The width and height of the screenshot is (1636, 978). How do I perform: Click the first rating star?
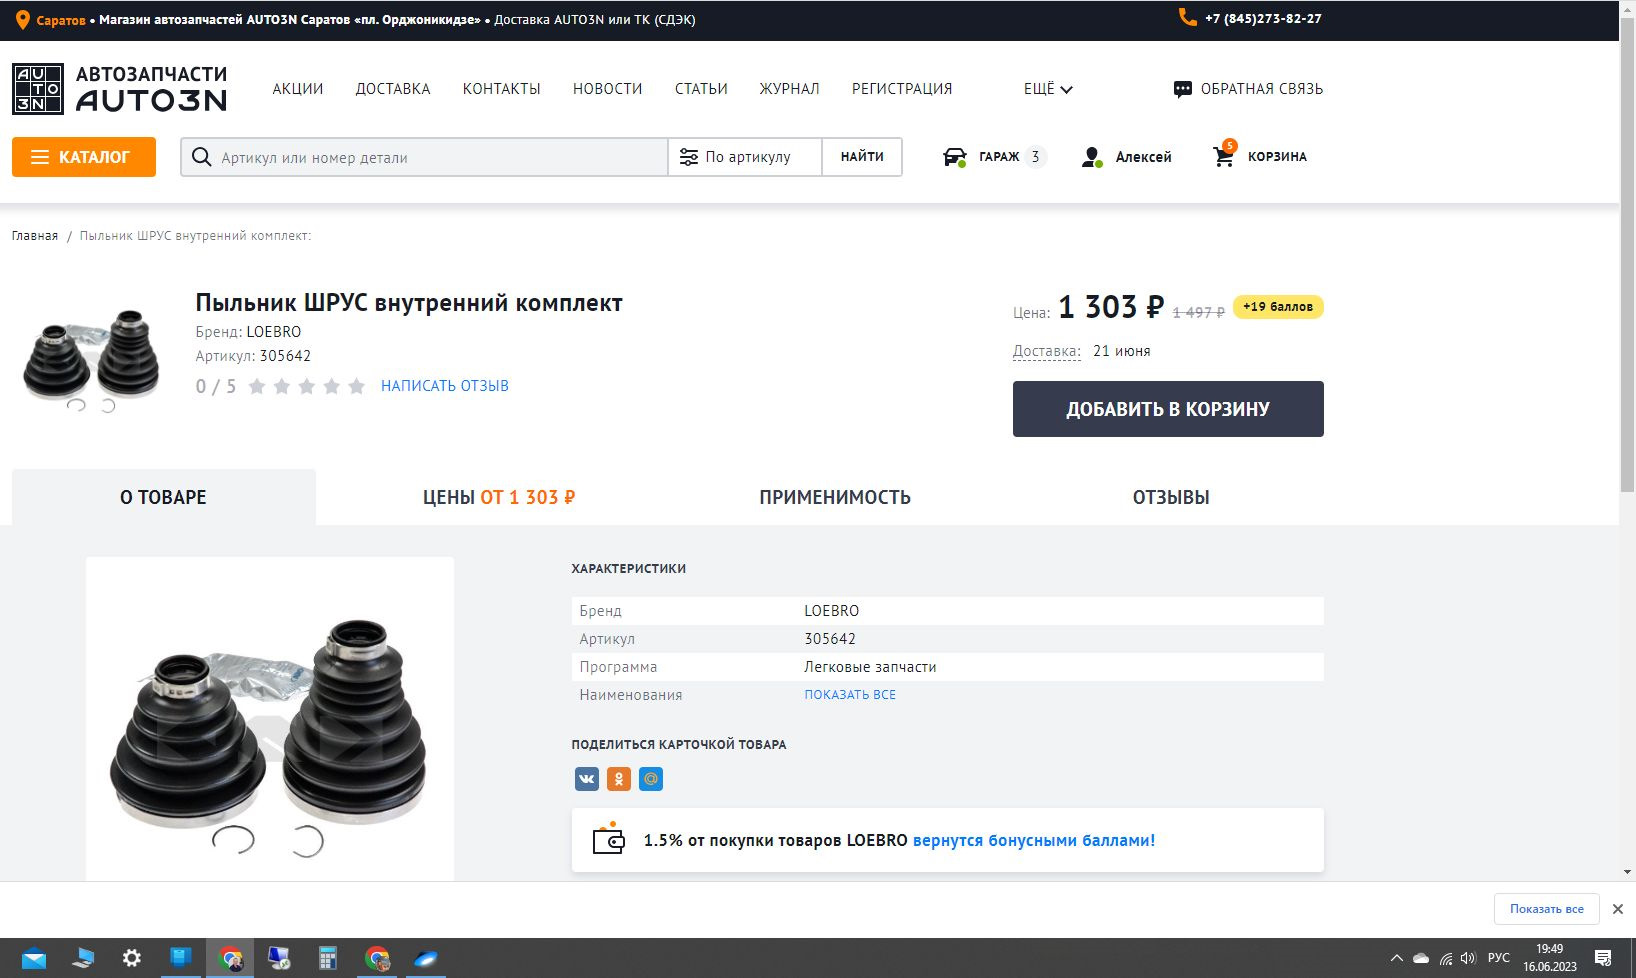point(257,386)
